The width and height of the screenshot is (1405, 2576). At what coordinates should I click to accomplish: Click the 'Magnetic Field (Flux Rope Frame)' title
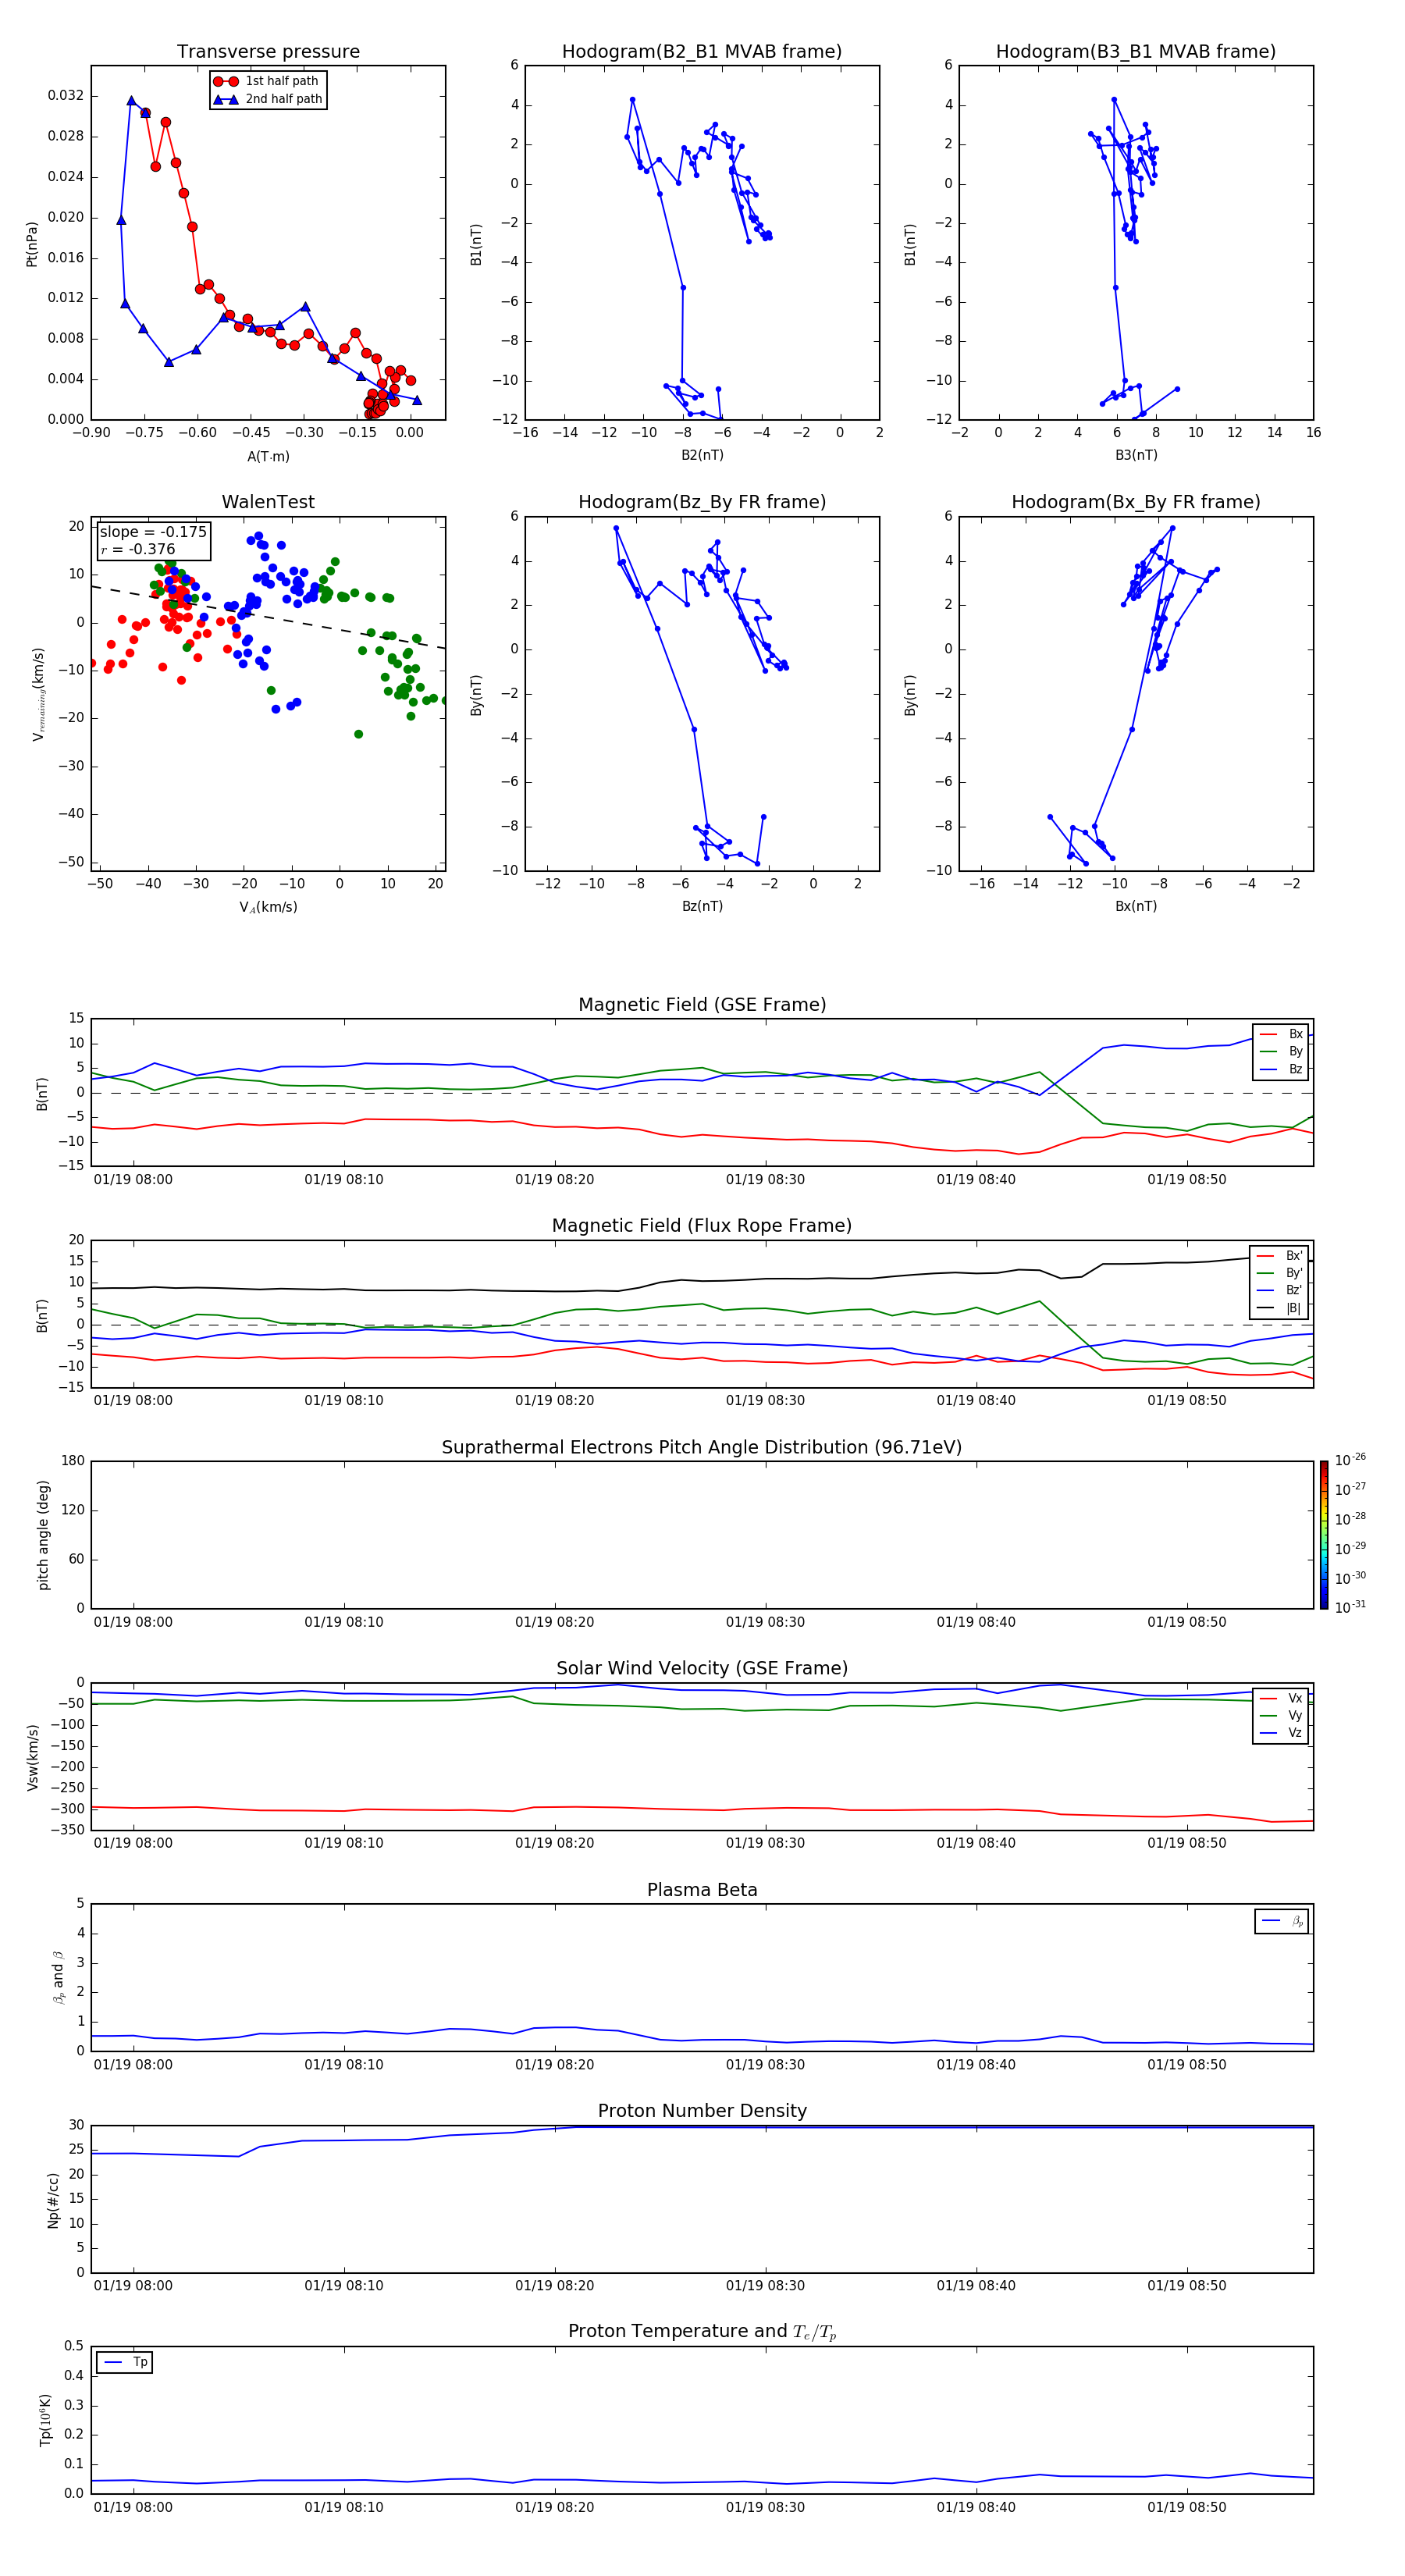702,1226
